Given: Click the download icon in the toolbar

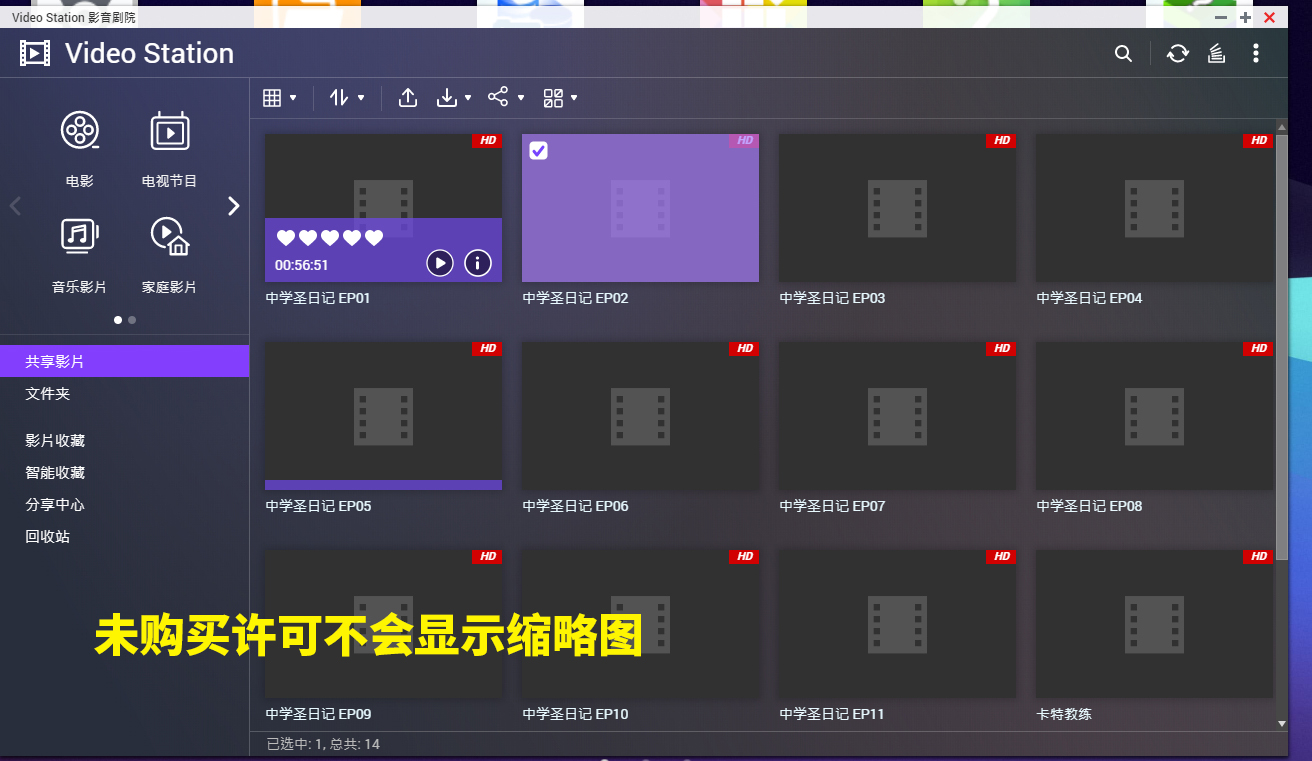Looking at the screenshot, I should (x=447, y=97).
